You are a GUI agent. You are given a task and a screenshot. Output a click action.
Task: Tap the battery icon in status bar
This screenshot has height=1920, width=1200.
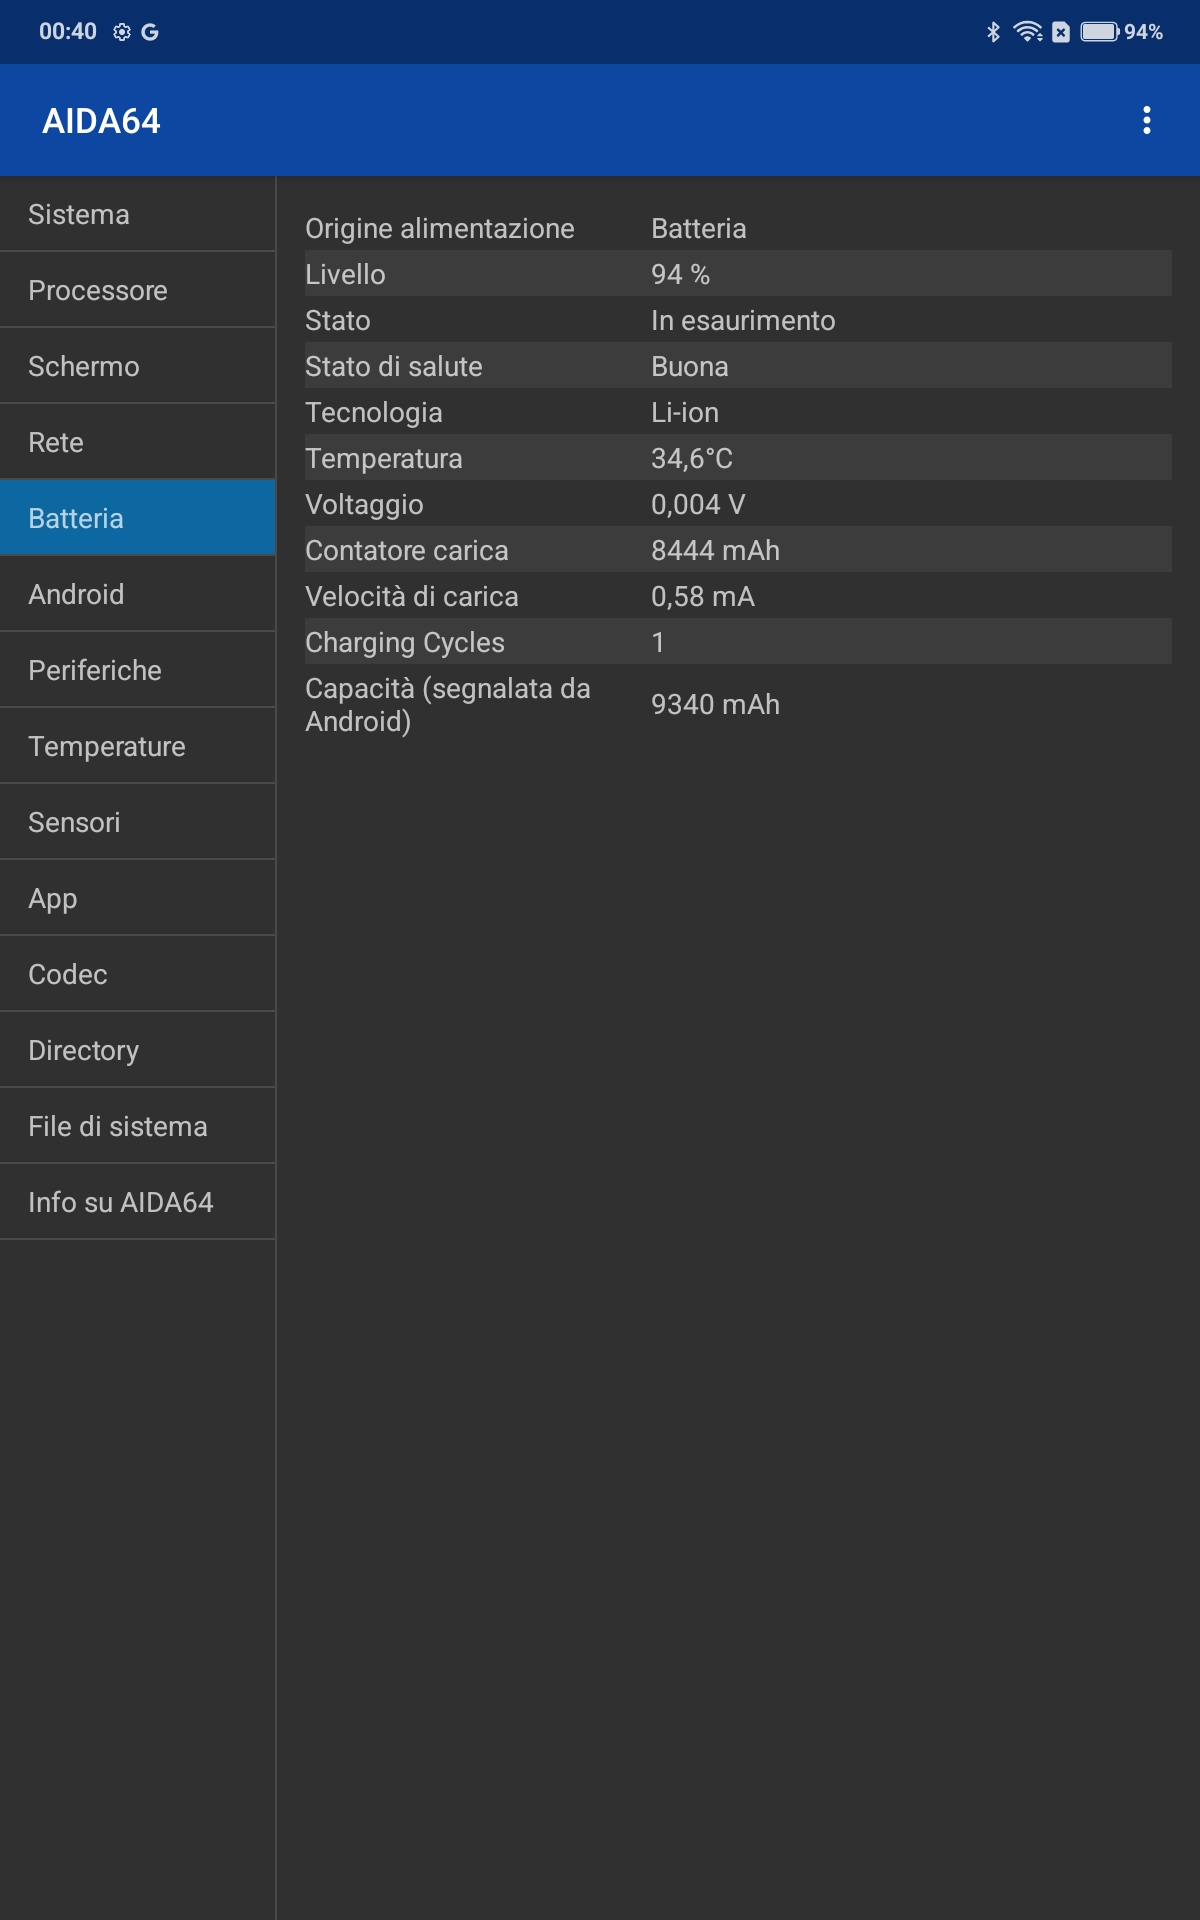[x=1100, y=32]
